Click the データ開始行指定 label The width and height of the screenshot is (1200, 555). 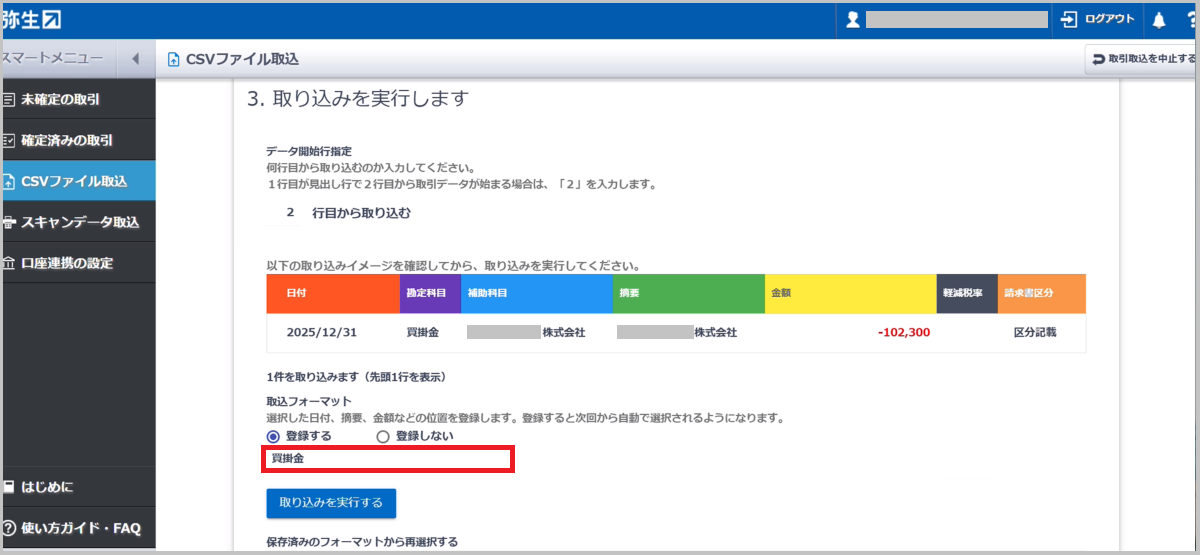309,151
